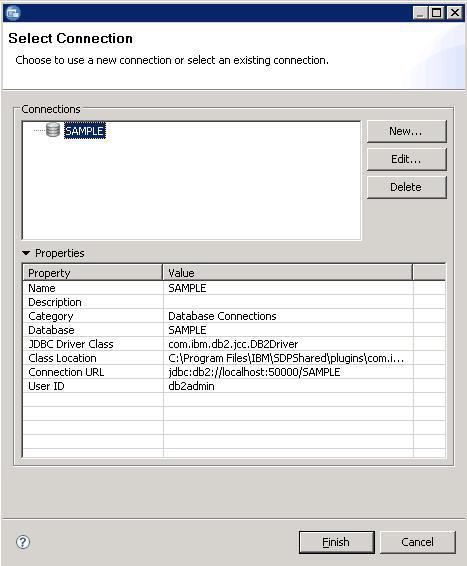
Task: Click the Properties section label
Action: [60, 253]
